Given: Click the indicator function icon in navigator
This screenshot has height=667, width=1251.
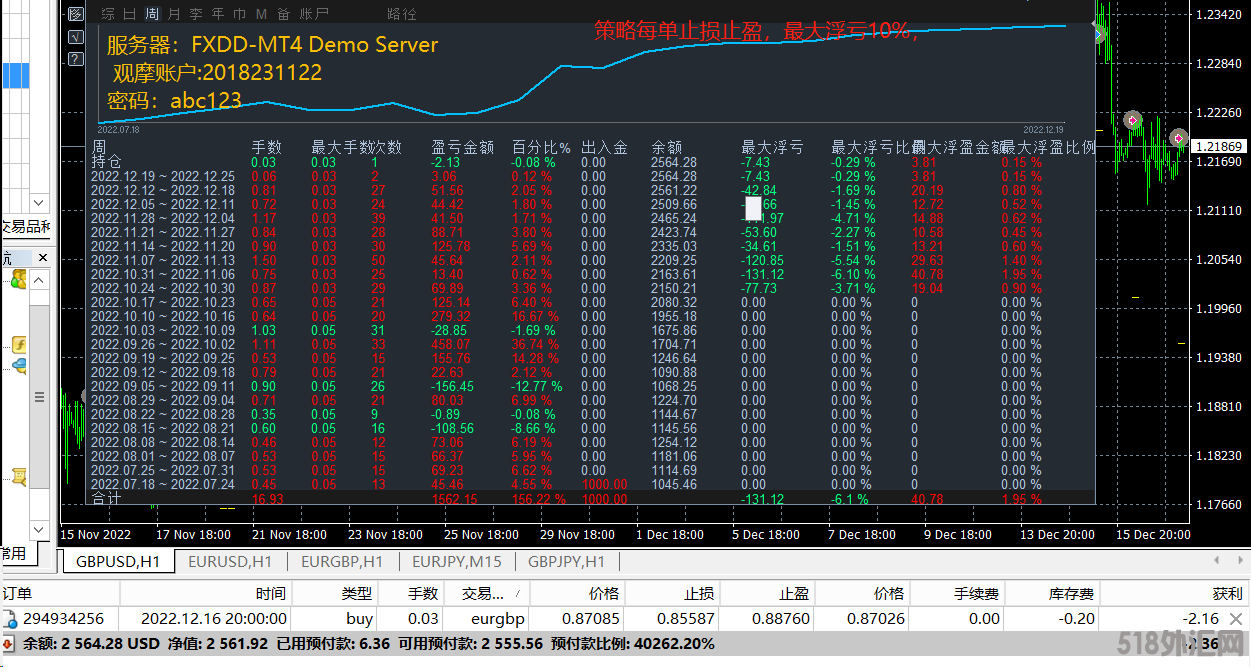Looking at the screenshot, I should (x=19, y=345).
